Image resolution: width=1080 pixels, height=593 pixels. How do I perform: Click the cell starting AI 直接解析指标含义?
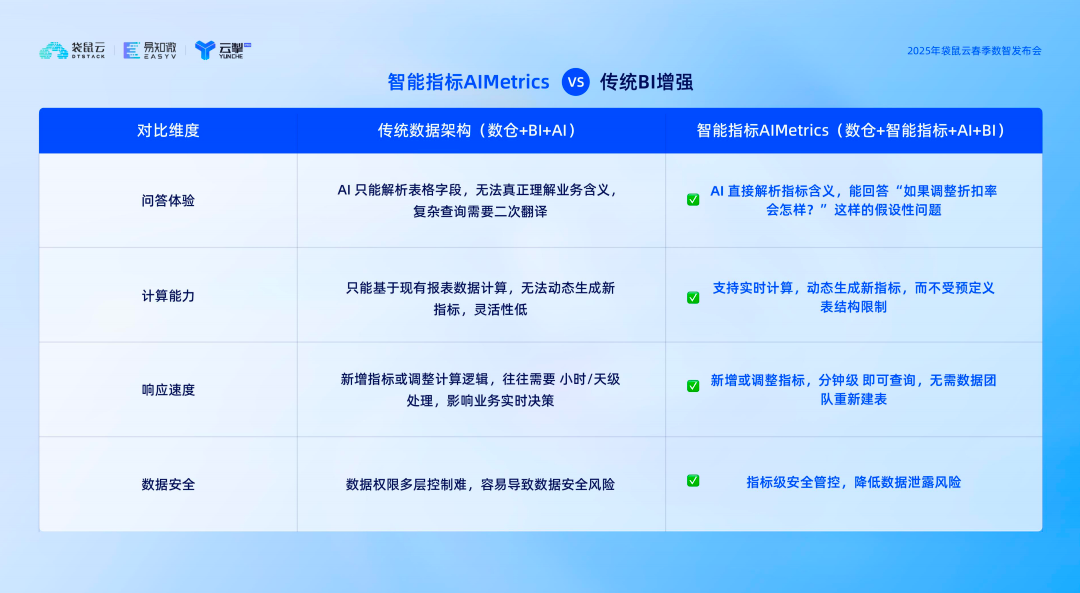coord(853,200)
